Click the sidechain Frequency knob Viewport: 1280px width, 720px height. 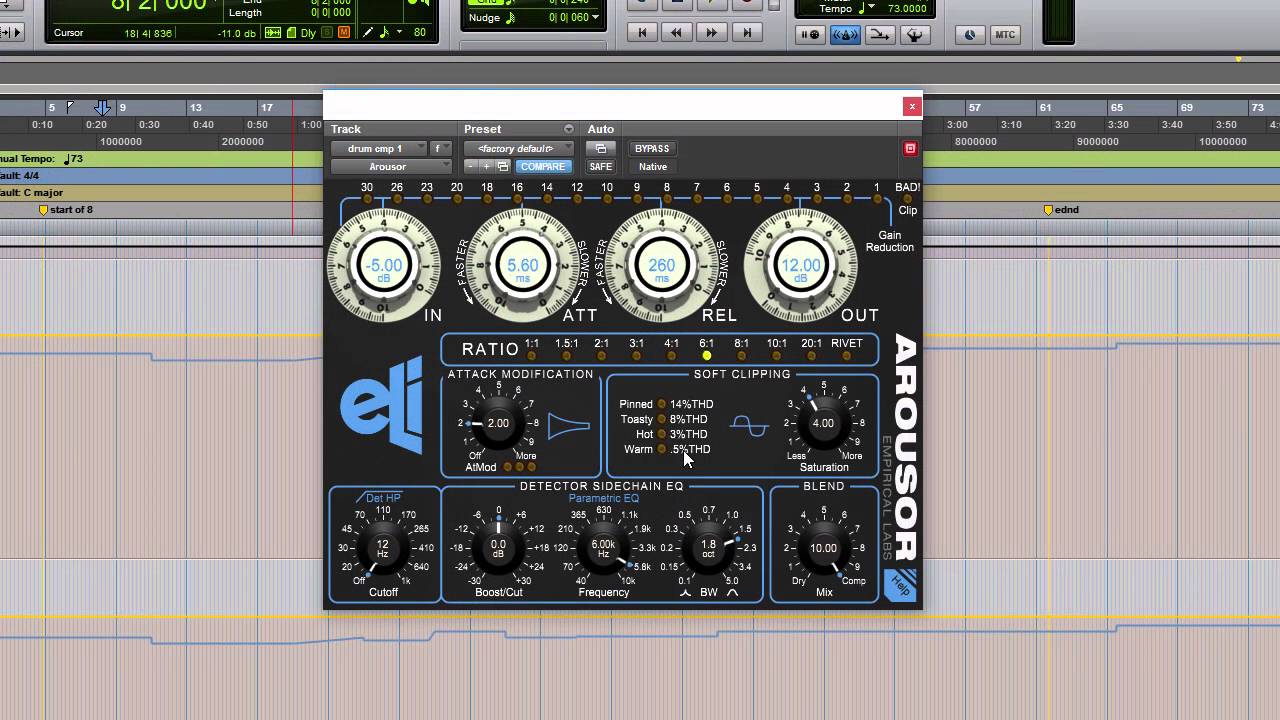(604, 548)
